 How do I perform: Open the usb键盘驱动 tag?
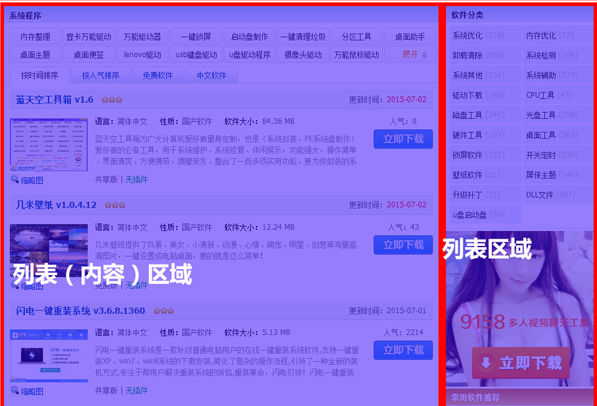click(x=196, y=55)
